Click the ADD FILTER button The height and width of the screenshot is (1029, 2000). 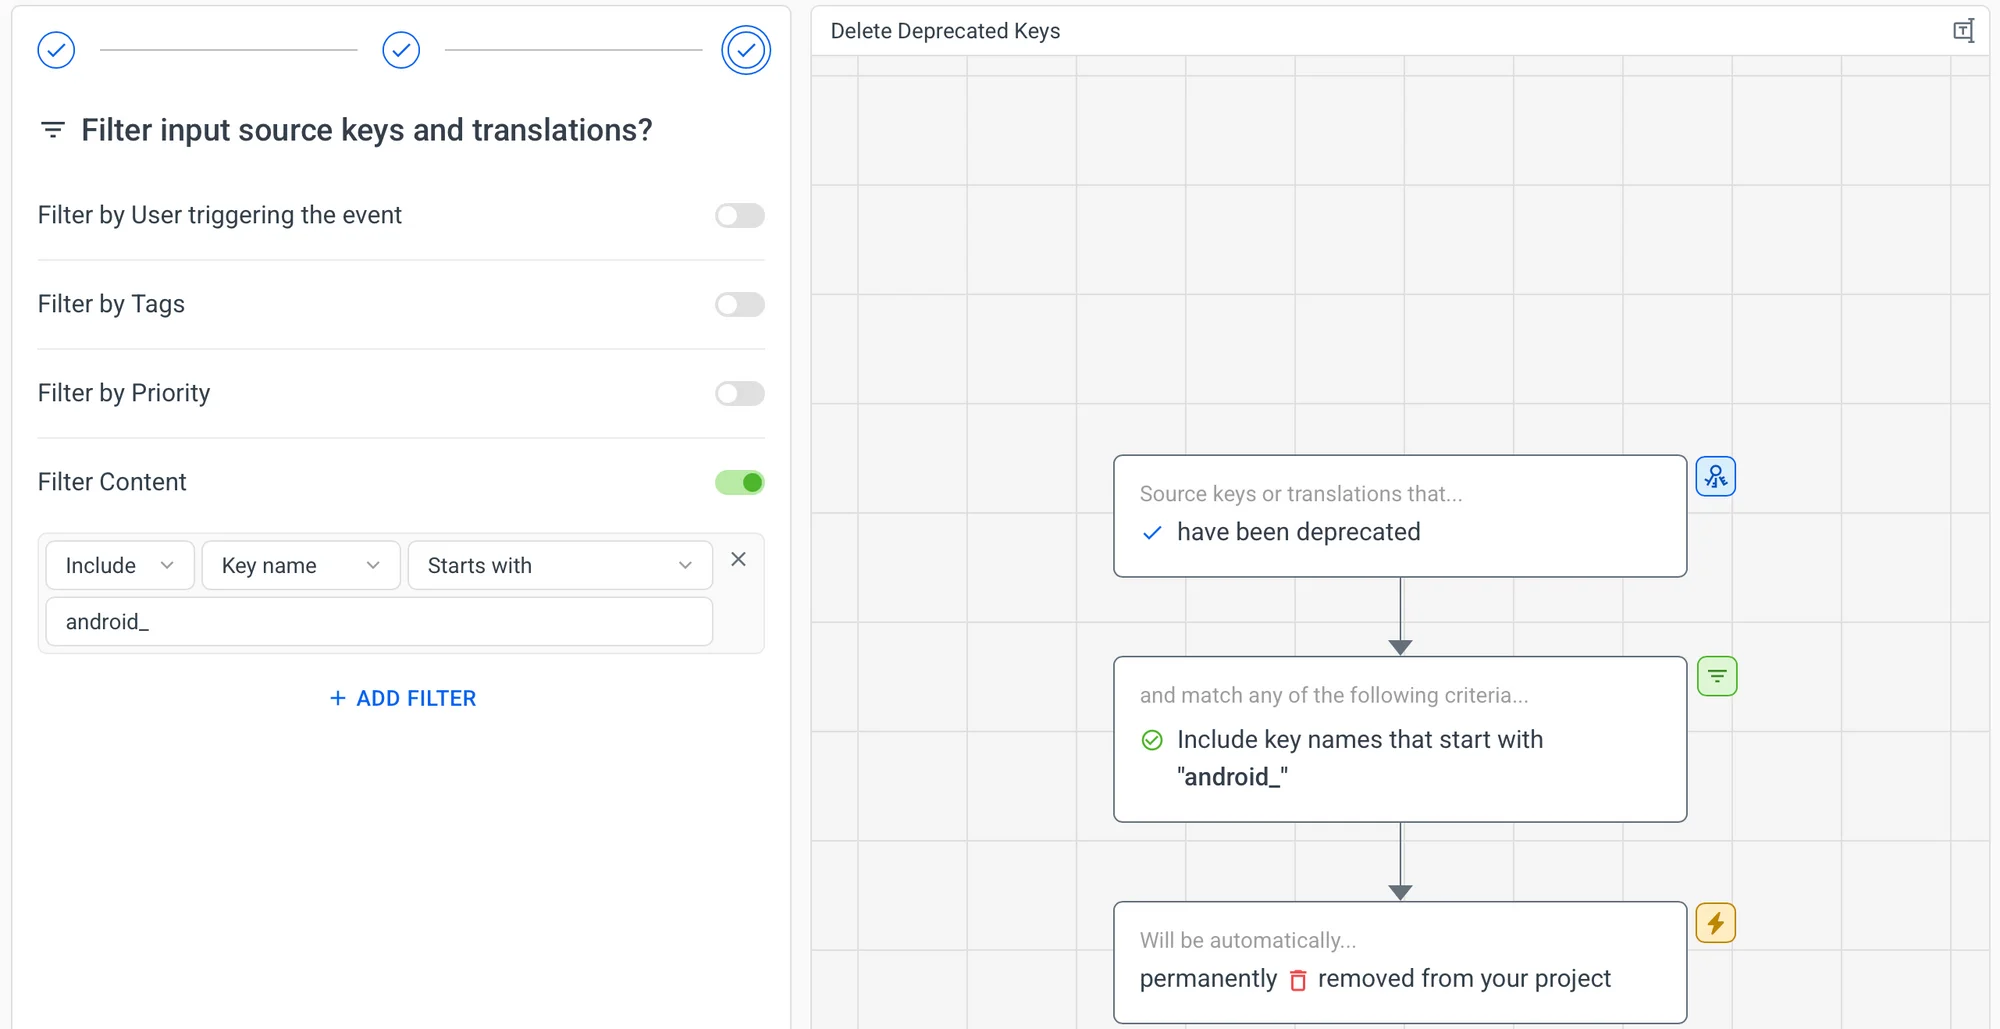pyautogui.click(x=403, y=699)
